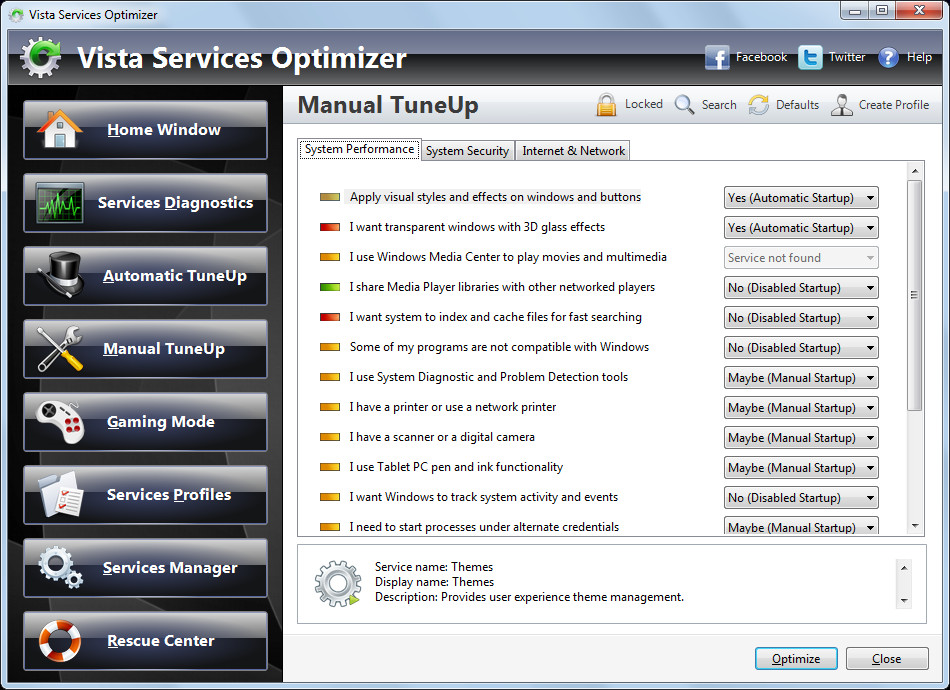Click 'Description: Provides user experience theme management' text
The image size is (950, 690).
tap(529, 597)
